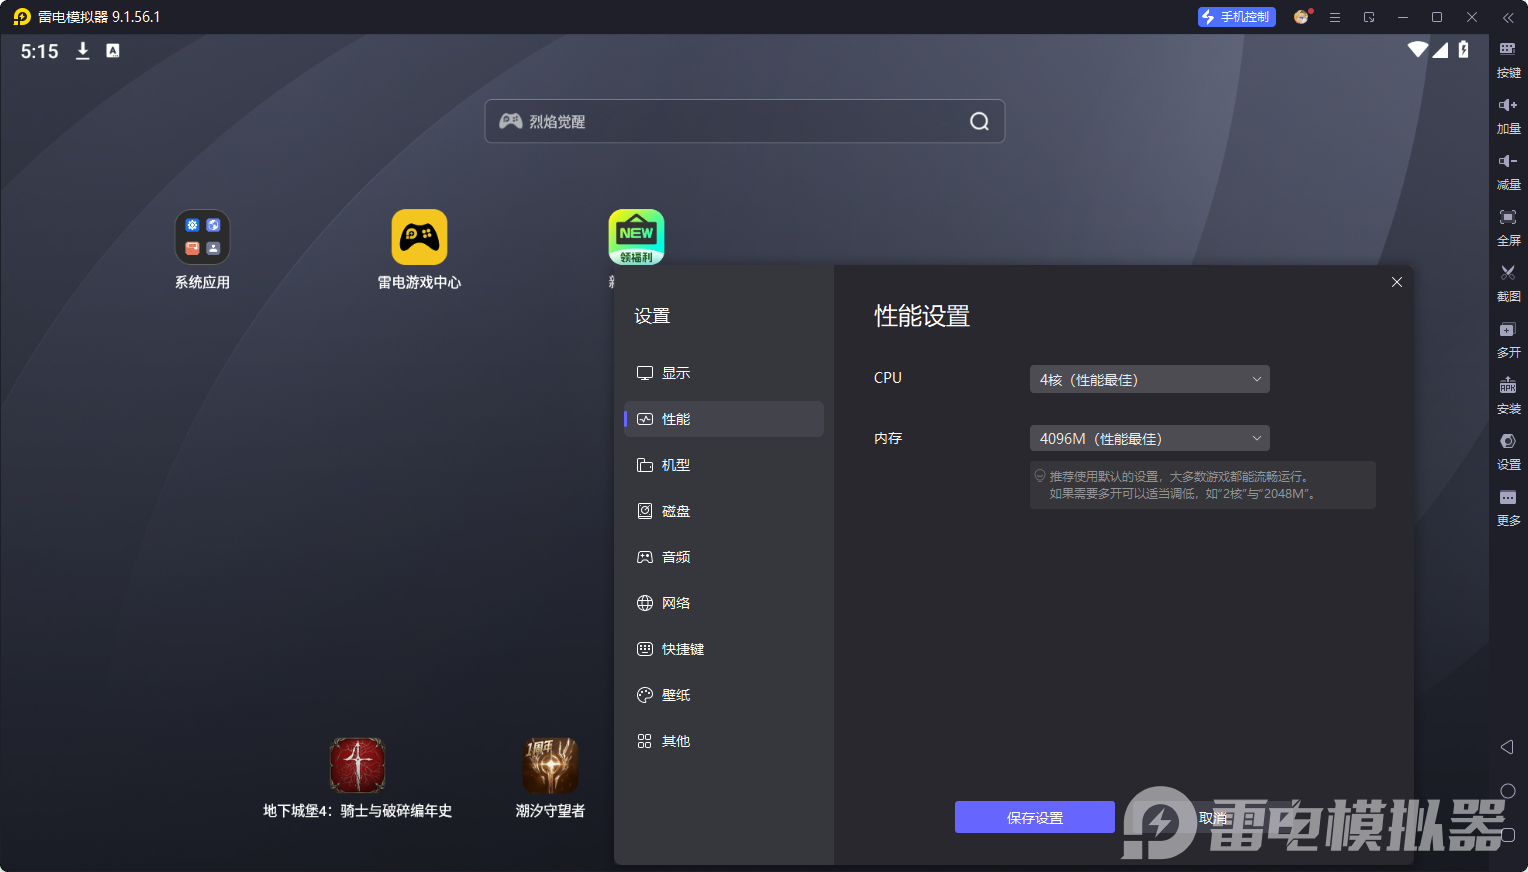Viewport: 1528px width, 872px height.
Task: Go to 壁纸 settings section
Action: tap(724, 695)
